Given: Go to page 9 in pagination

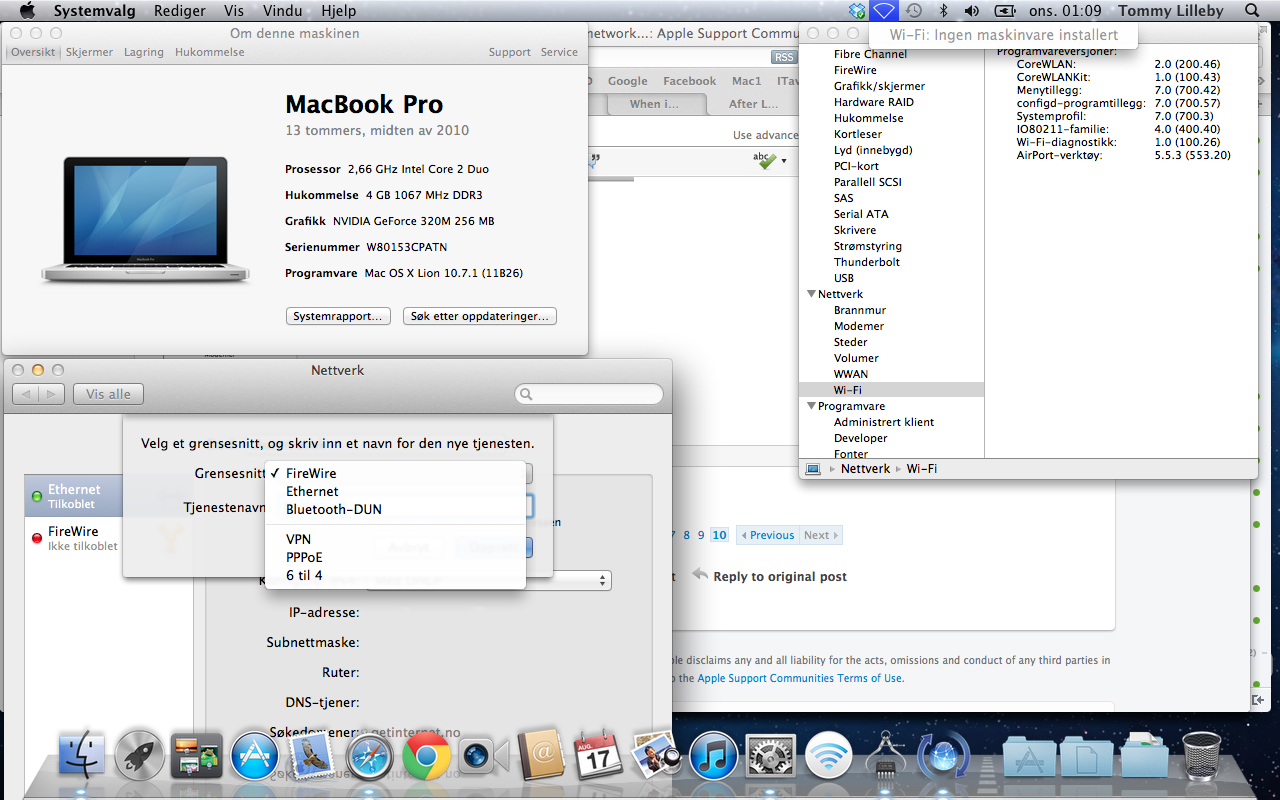Looking at the screenshot, I should (x=701, y=535).
